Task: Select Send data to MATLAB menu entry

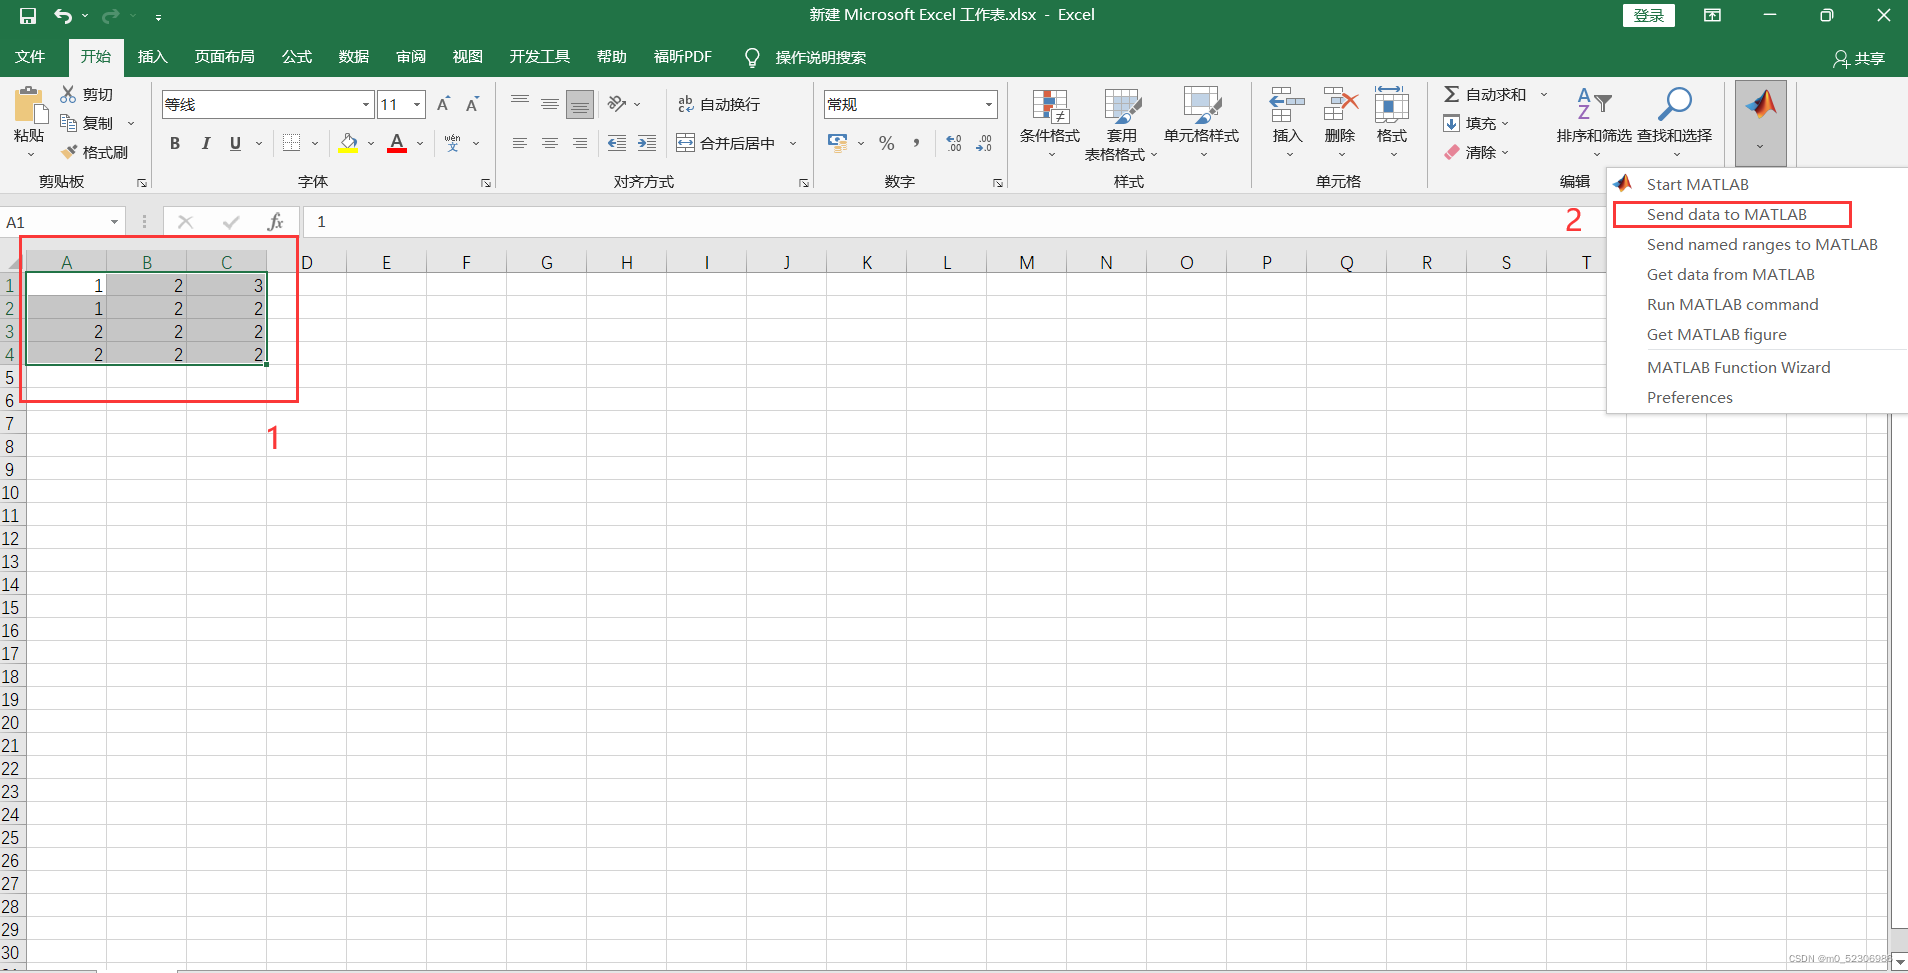Action: pos(1727,214)
